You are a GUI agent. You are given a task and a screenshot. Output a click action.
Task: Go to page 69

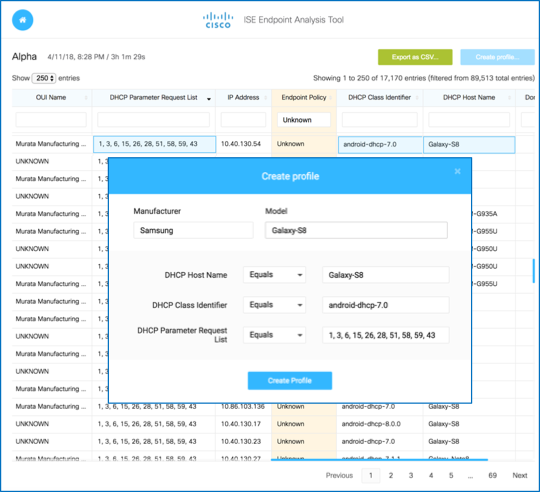492,475
